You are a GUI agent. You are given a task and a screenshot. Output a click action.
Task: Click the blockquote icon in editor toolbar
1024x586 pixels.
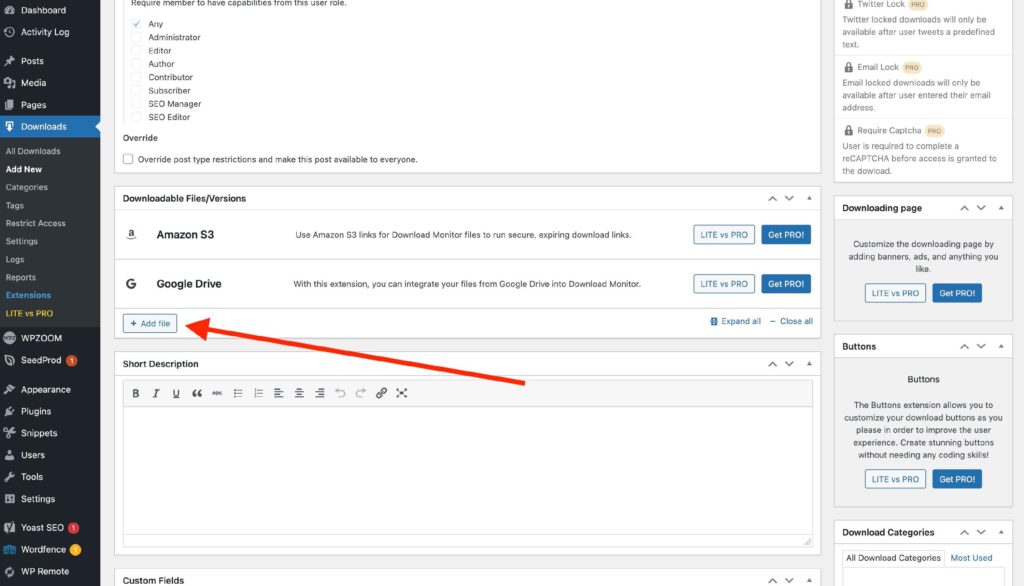[197, 393]
